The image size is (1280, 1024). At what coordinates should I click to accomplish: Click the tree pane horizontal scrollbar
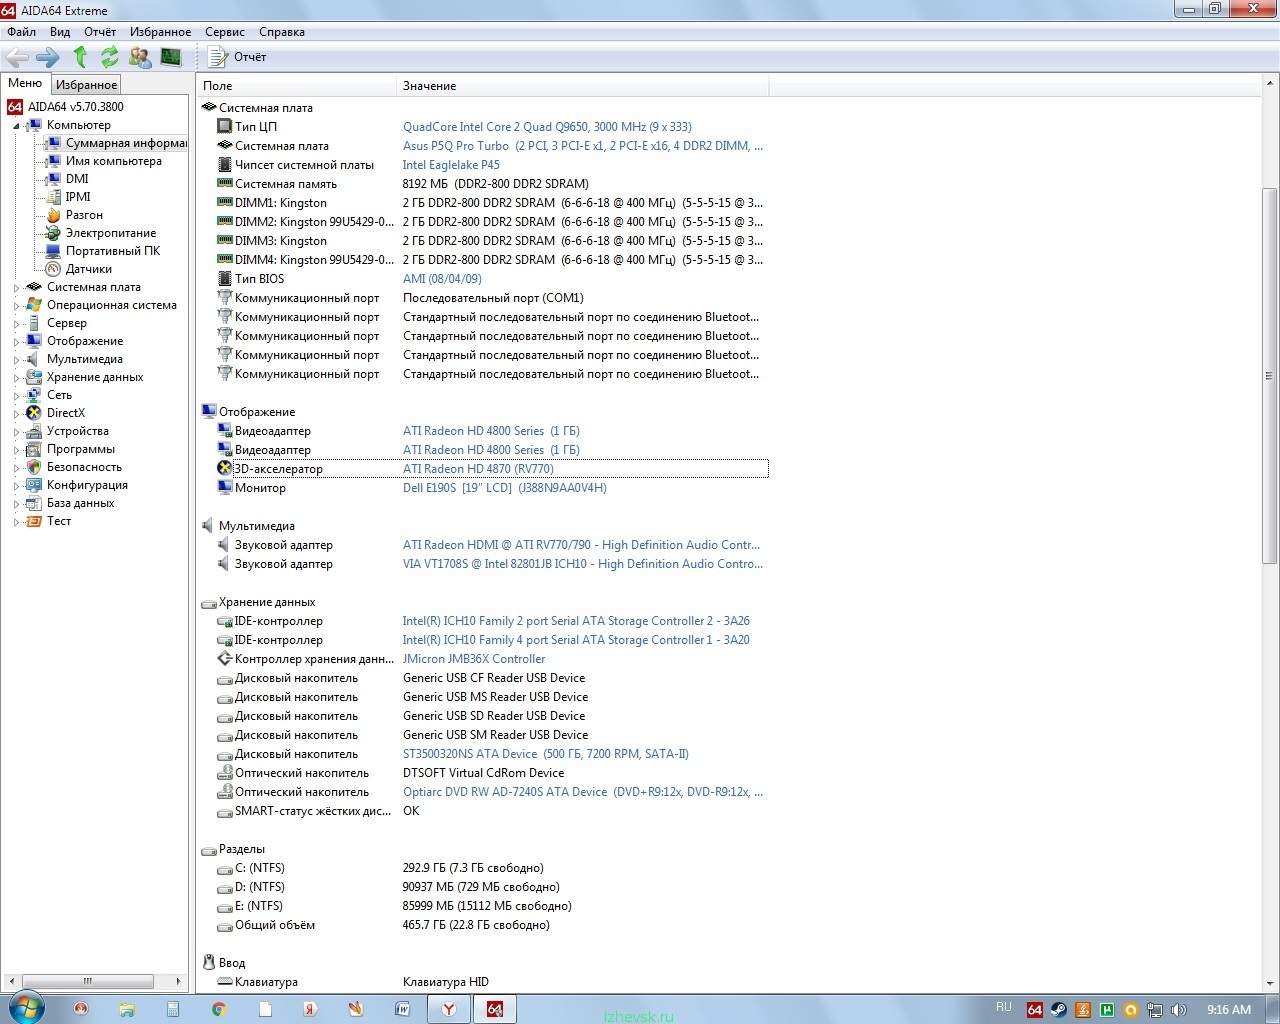tap(87, 981)
